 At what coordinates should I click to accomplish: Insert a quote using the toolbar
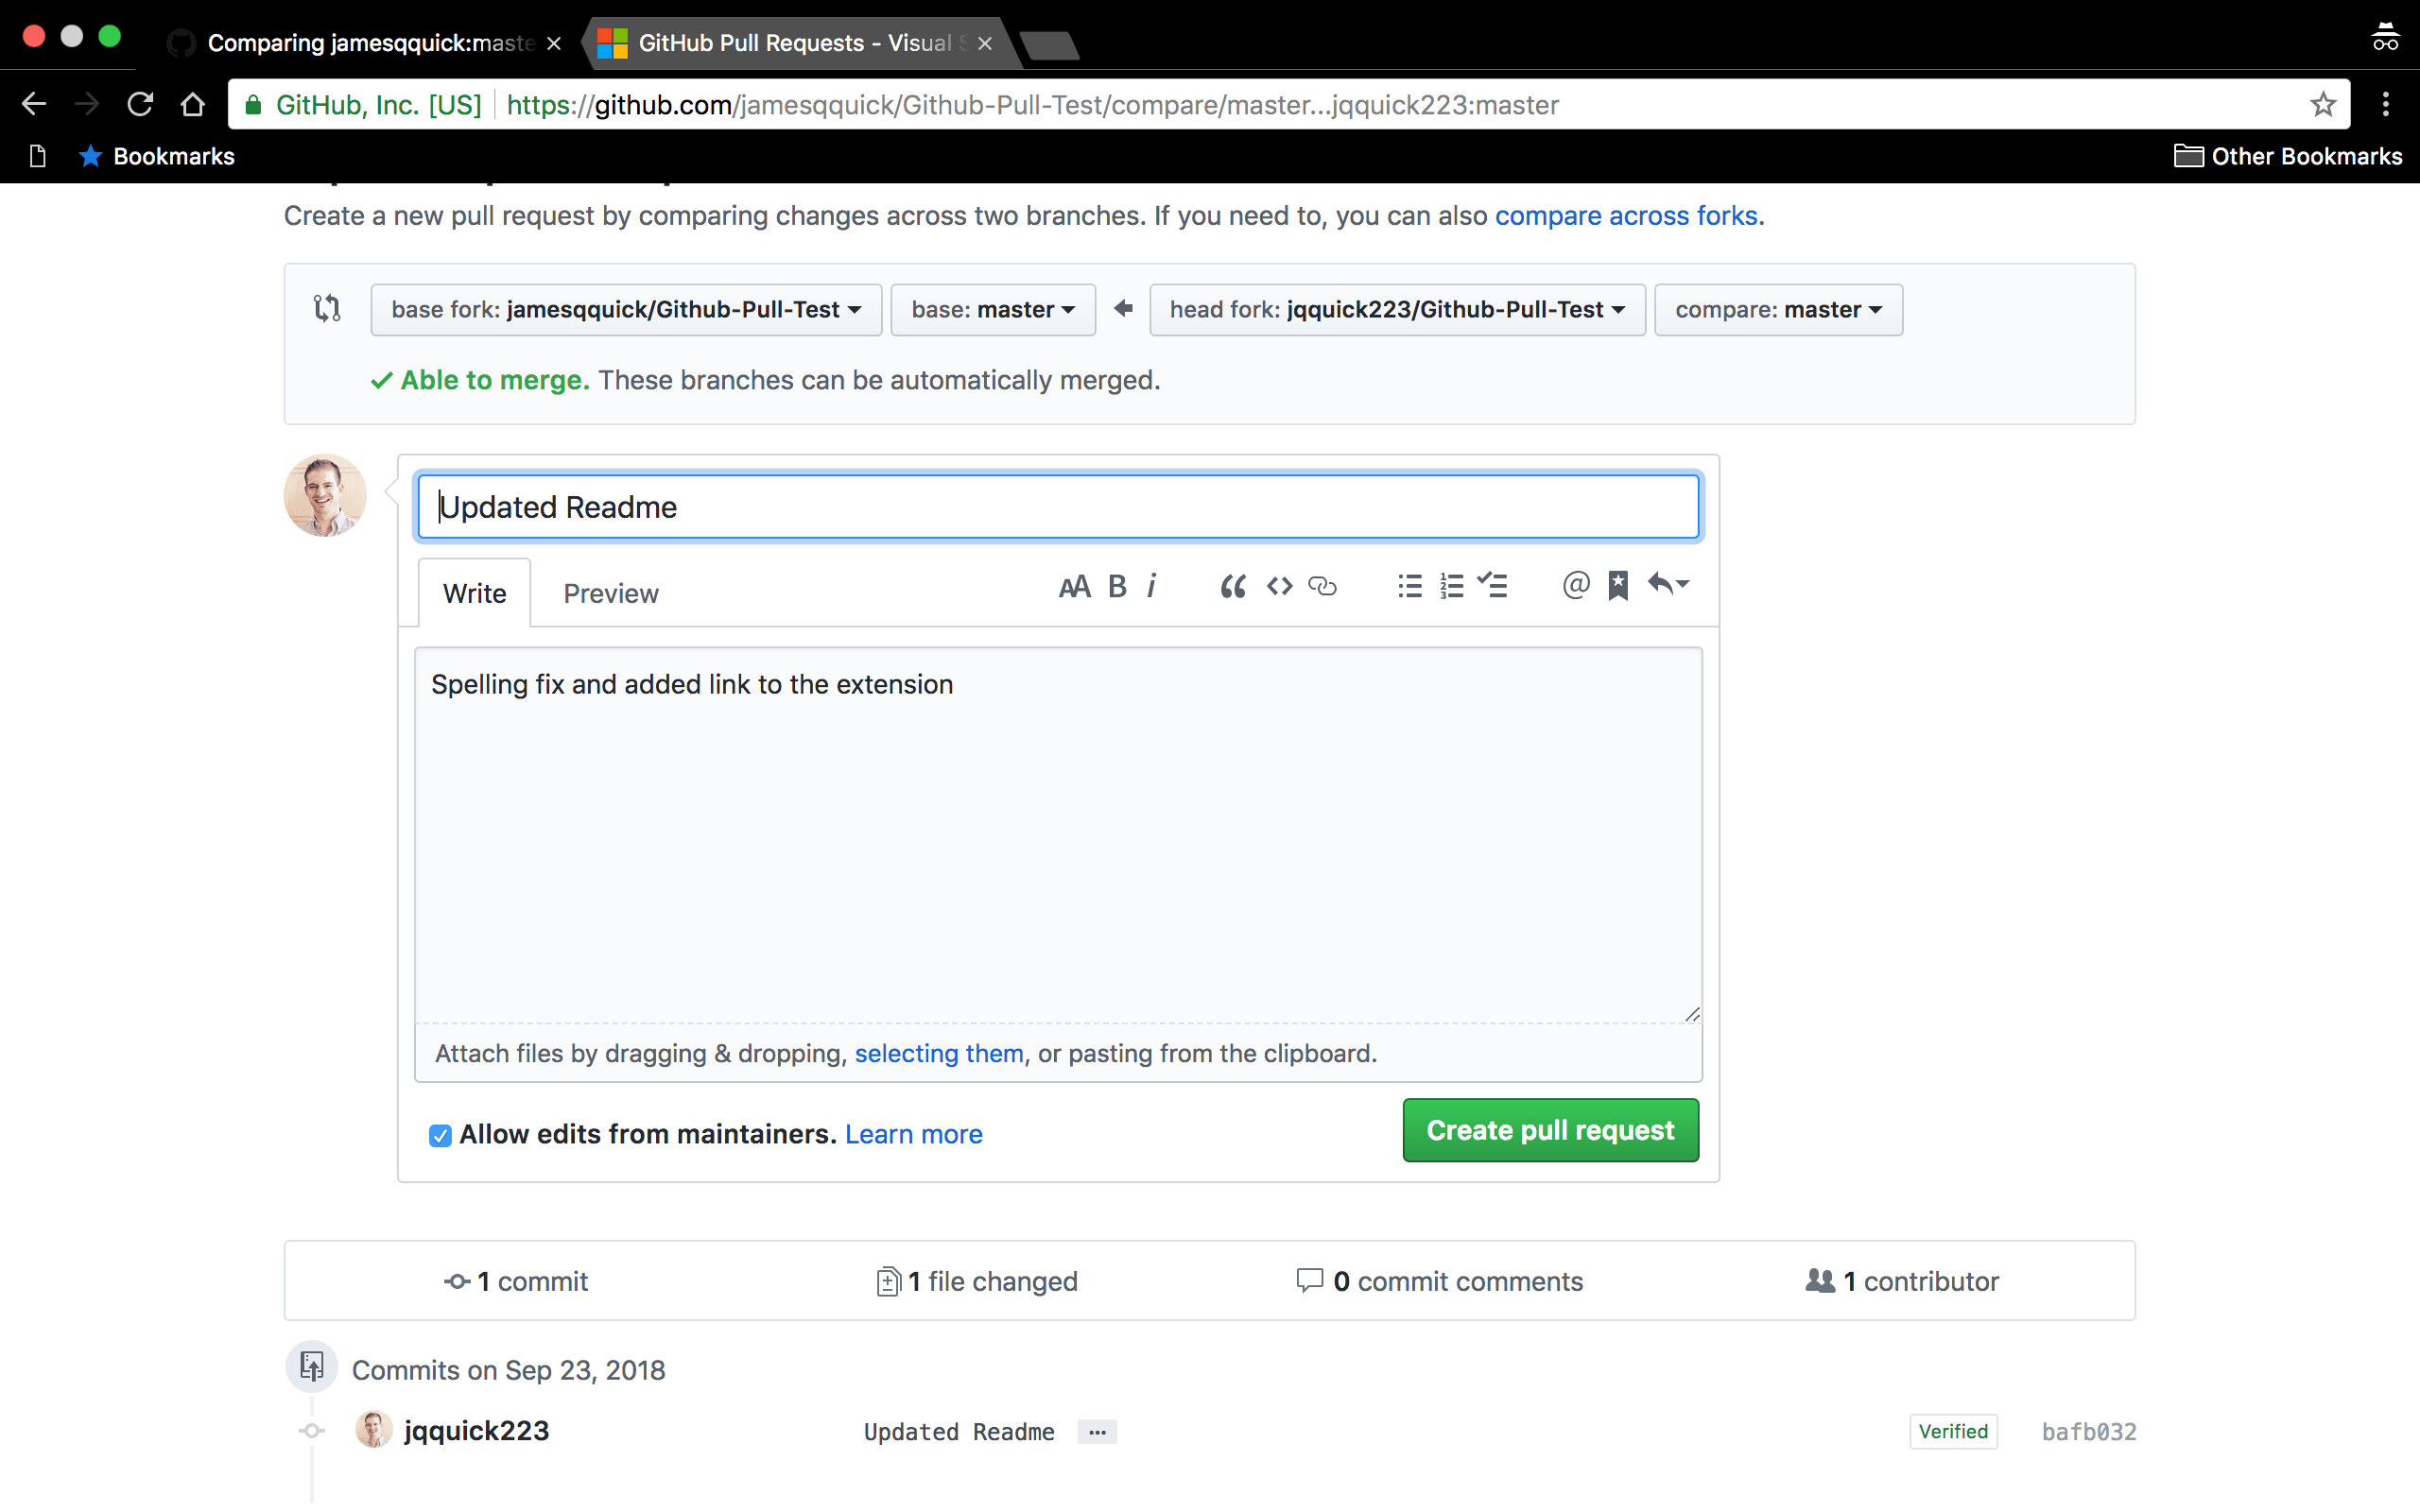1232,587
